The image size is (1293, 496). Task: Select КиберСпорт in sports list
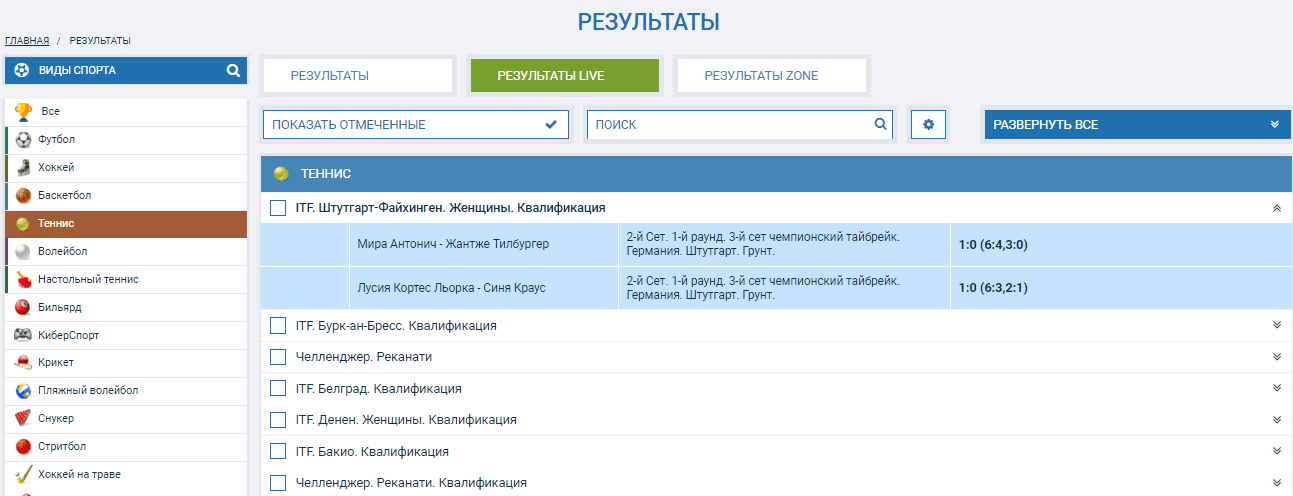pyautogui.click(x=126, y=335)
